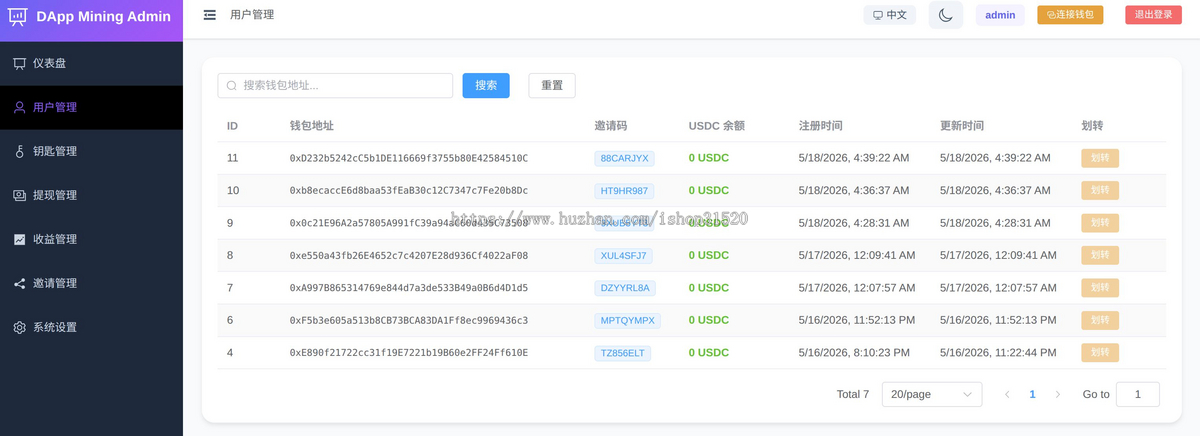Click update time 5/16/2026, 11:22:44 PM
1200x436 pixels.
pyautogui.click(x=998, y=353)
